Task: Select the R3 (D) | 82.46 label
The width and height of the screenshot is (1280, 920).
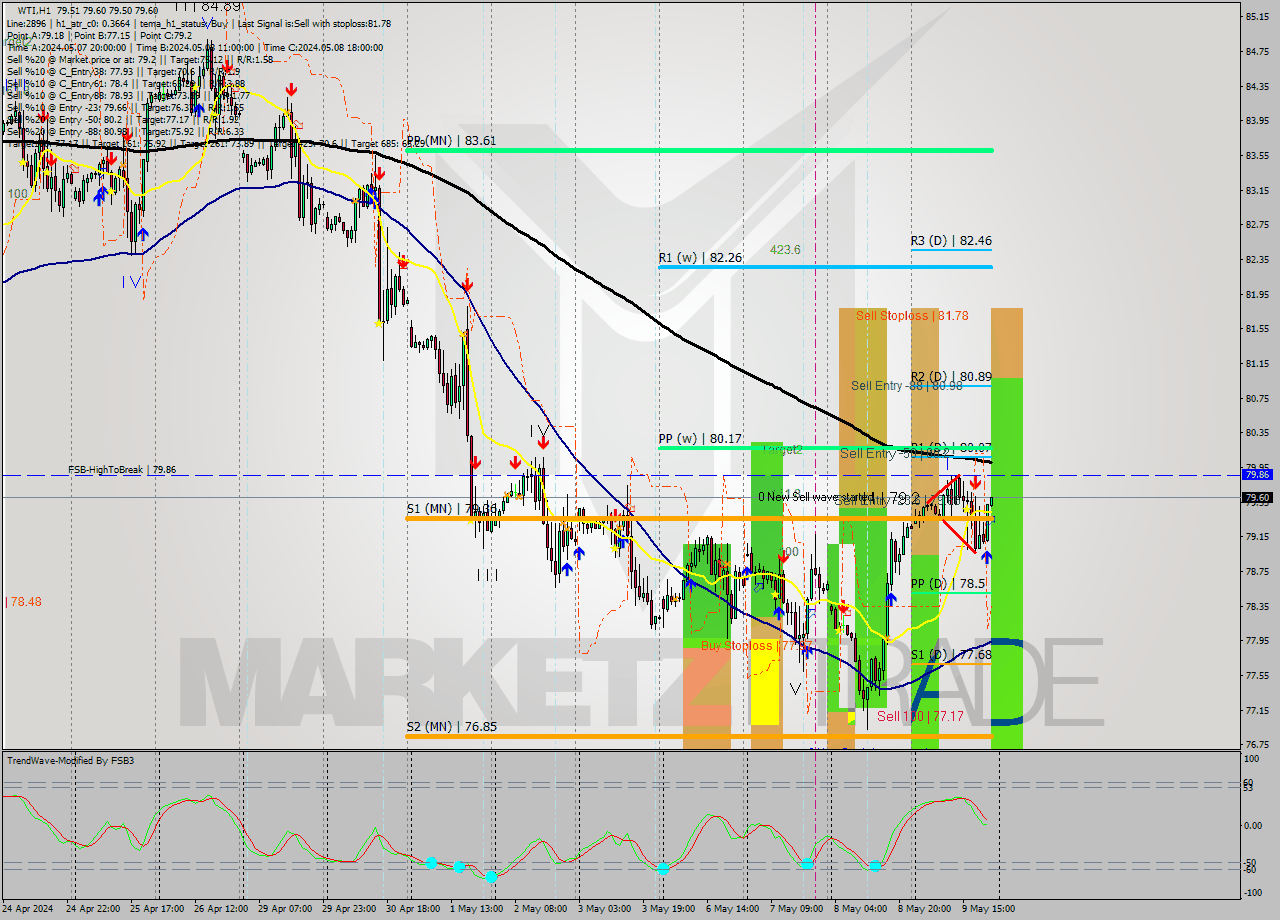Action: [x=951, y=241]
